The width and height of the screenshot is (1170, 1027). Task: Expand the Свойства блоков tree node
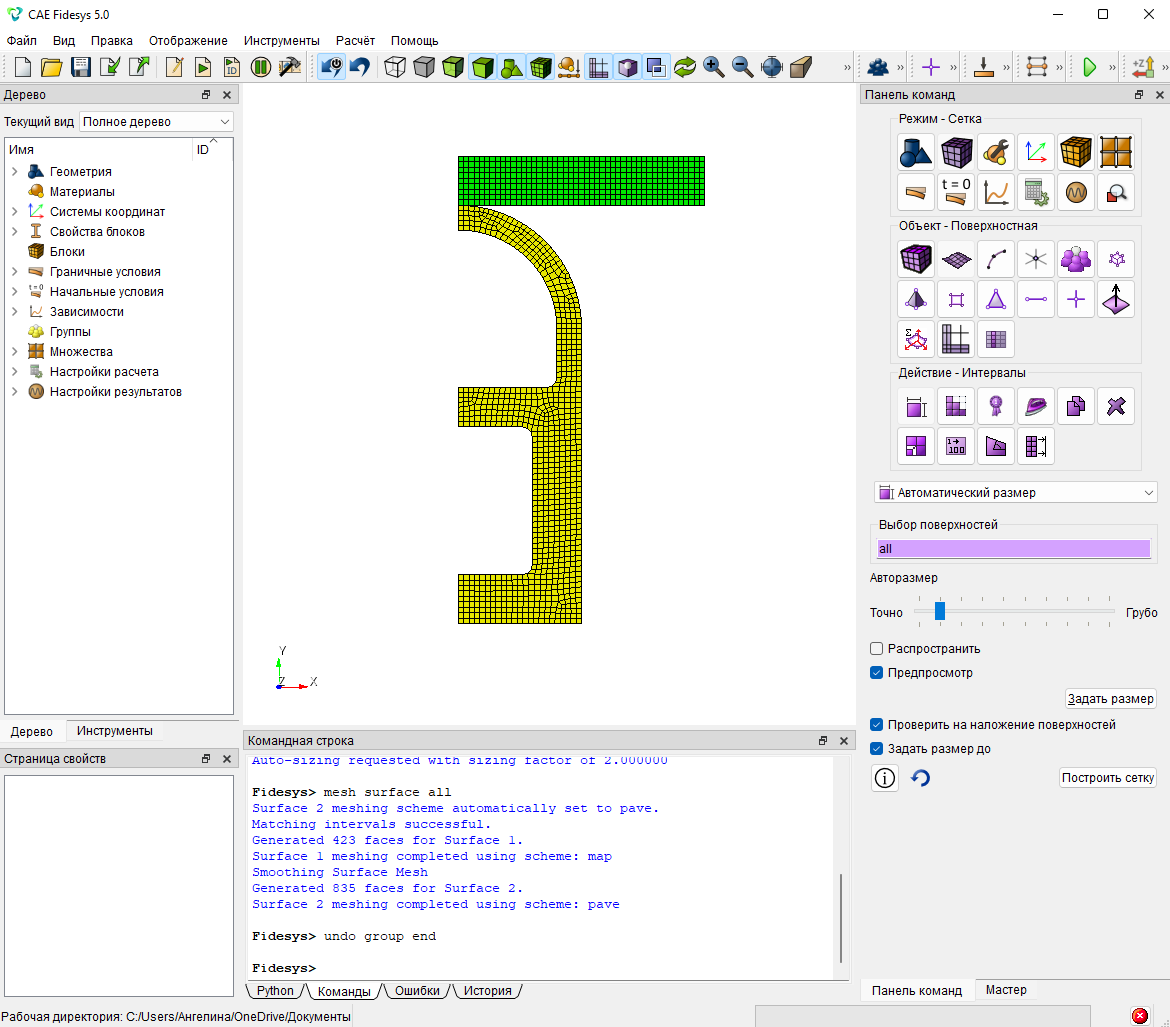click(x=14, y=231)
